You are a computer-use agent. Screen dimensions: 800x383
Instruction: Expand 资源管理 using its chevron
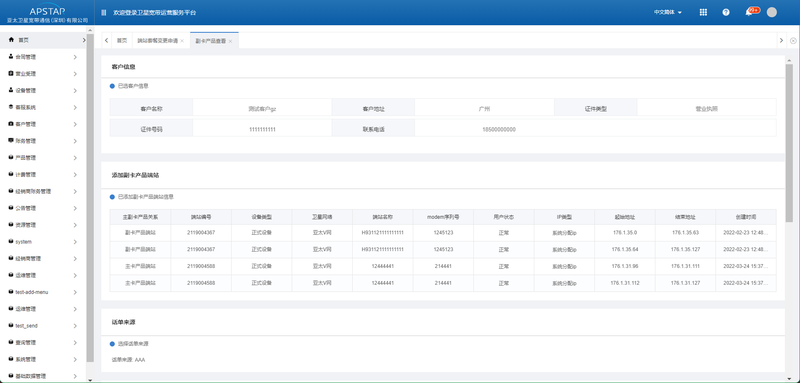tap(75, 225)
